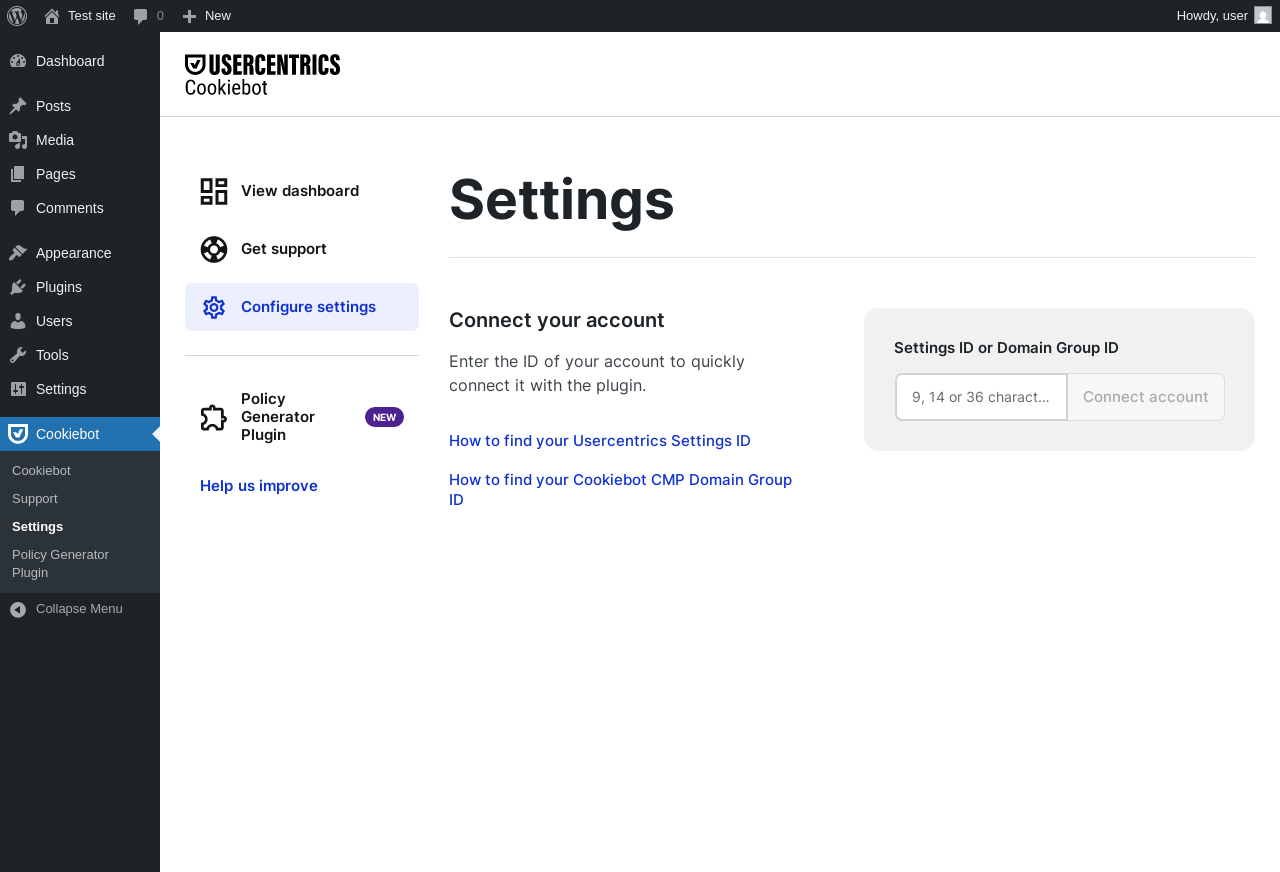Open How to find Usercentrics Settings ID link
1280x872 pixels.
coord(600,441)
